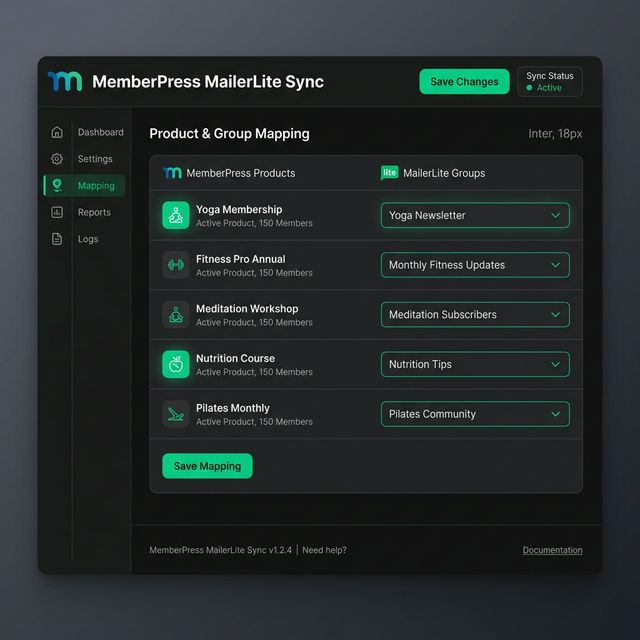640x640 pixels.
Task: Click the MailerLite Groups column header
Action: [x=444, y=173]
